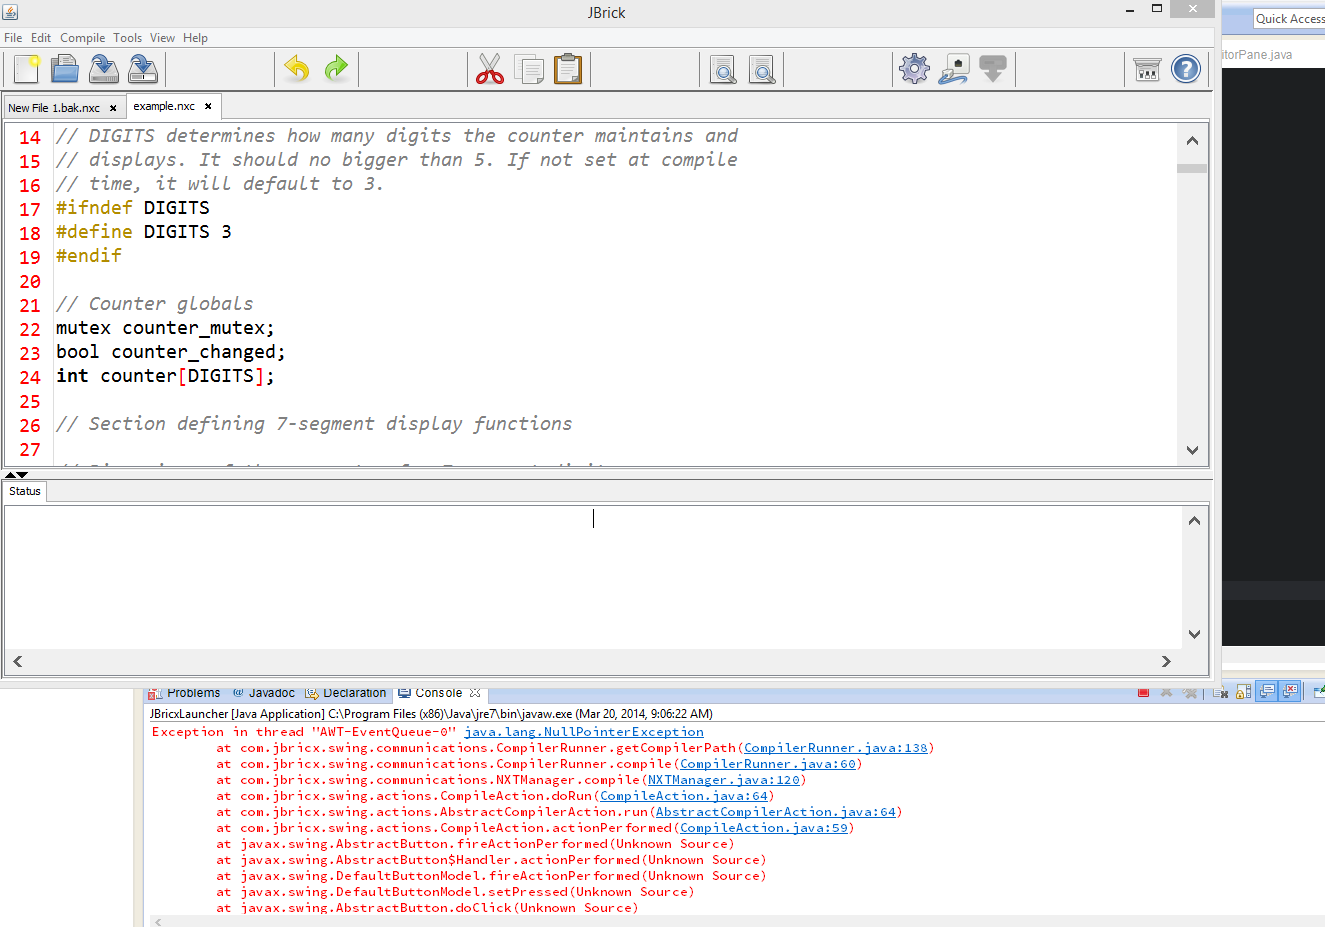Click the NXT brick connection icon

(954, 69)
